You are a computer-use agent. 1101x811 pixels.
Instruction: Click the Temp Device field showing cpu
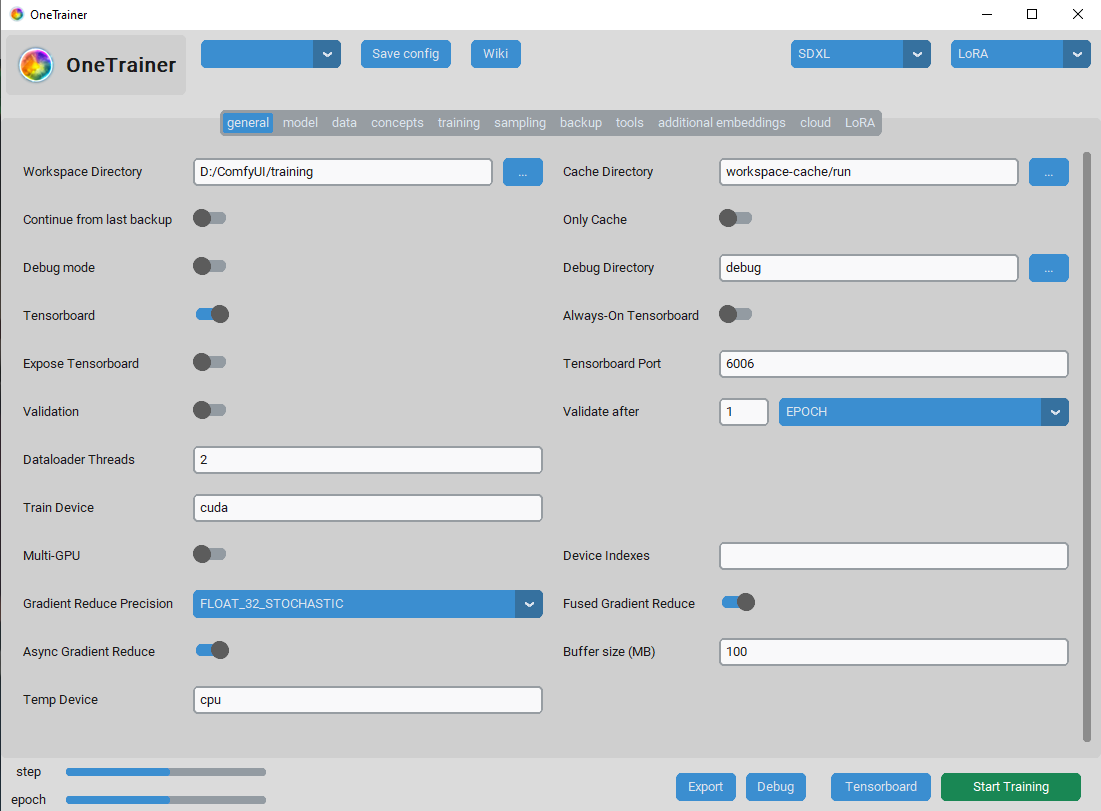368,700
